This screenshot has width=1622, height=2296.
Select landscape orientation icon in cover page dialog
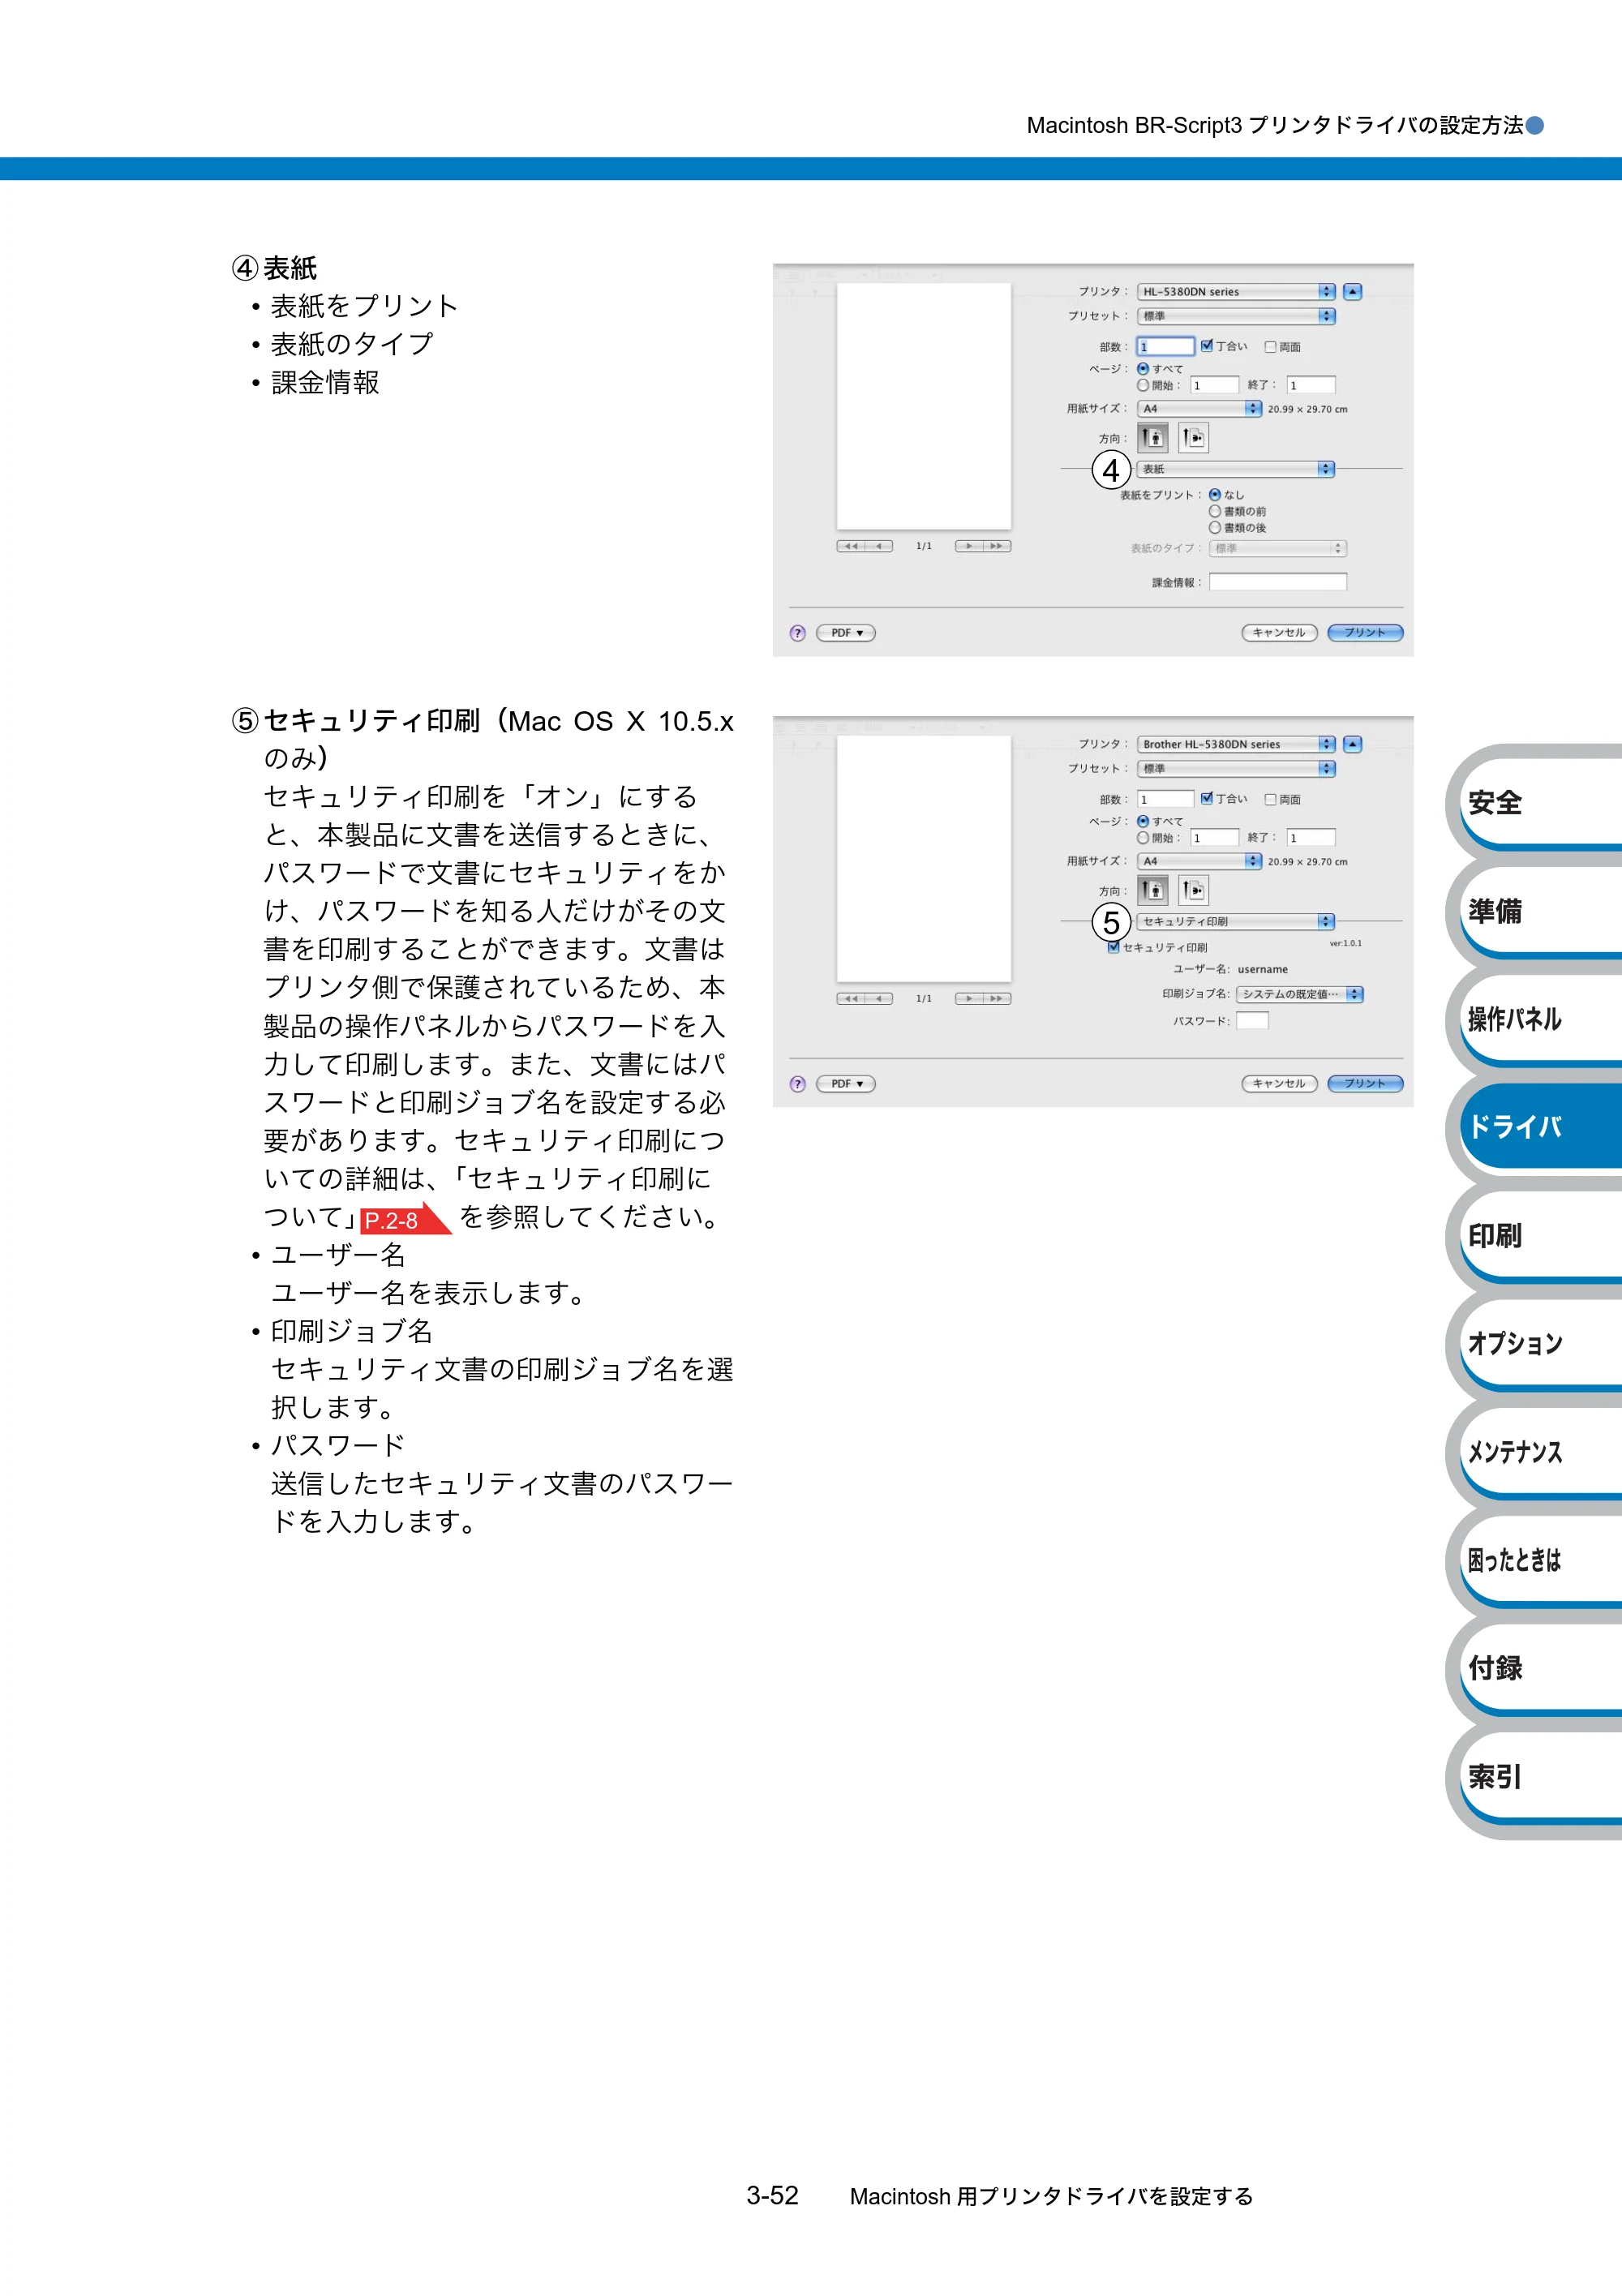(x=1193, y=437)
